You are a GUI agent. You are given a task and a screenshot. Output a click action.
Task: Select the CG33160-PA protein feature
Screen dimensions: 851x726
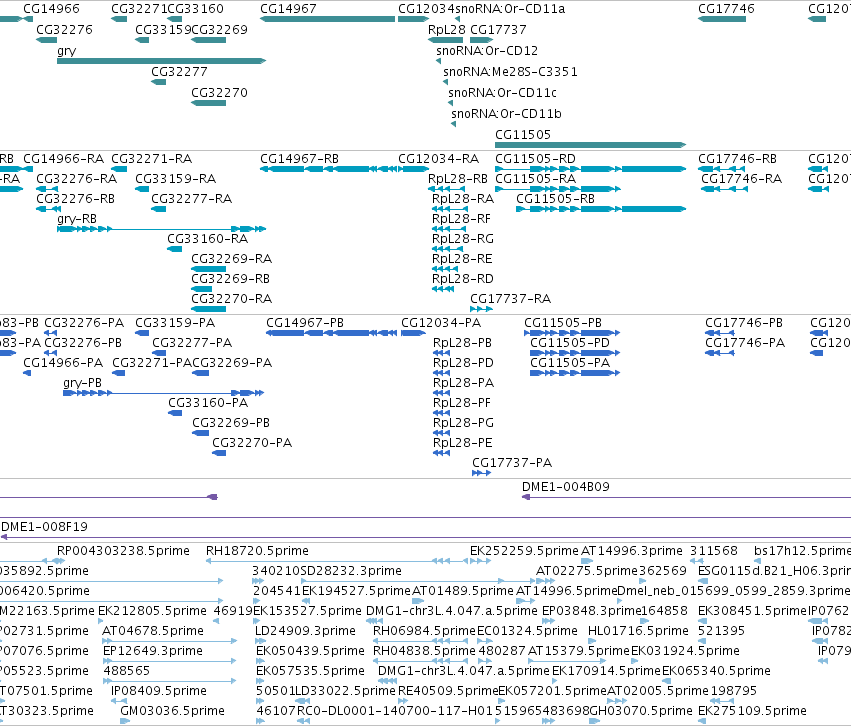click(x=175, y=413)
